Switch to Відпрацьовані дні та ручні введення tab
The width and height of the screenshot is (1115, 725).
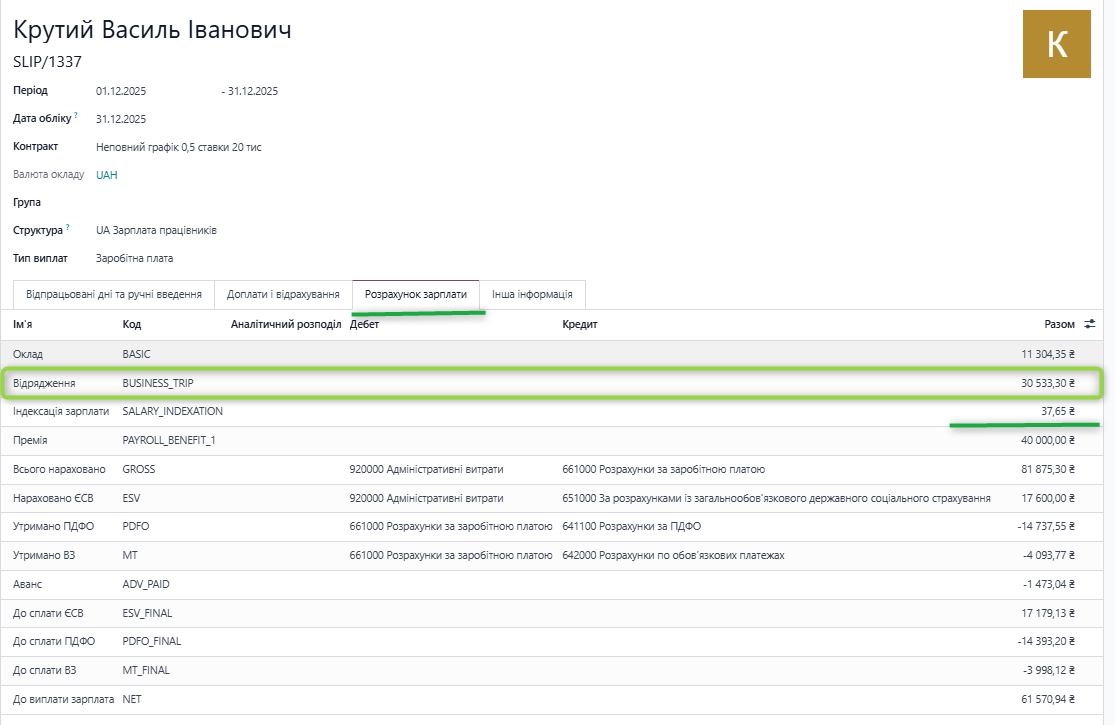[113, 295]
